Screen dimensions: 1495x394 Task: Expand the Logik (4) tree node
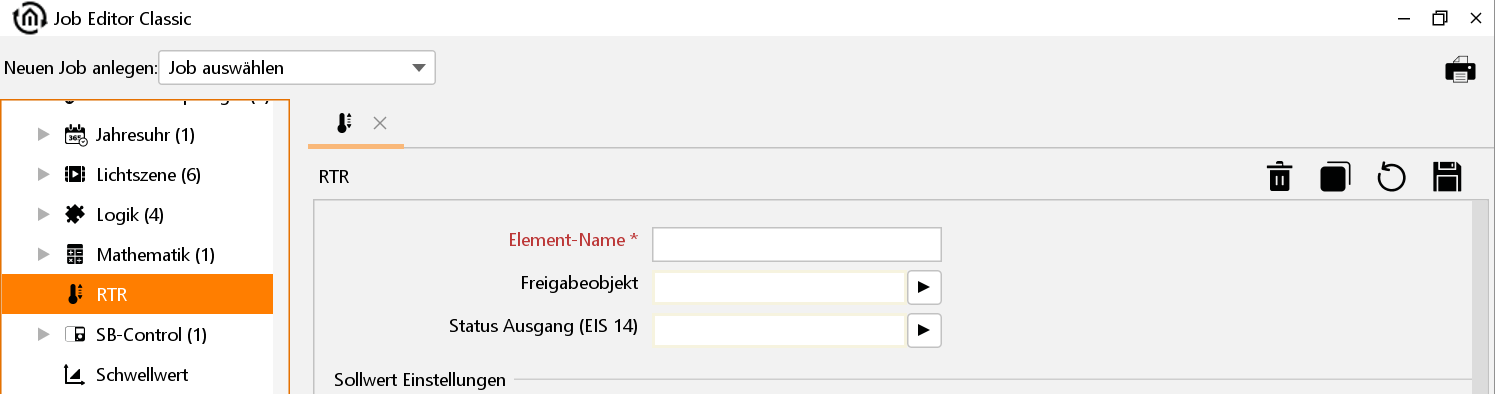(43, 214)
